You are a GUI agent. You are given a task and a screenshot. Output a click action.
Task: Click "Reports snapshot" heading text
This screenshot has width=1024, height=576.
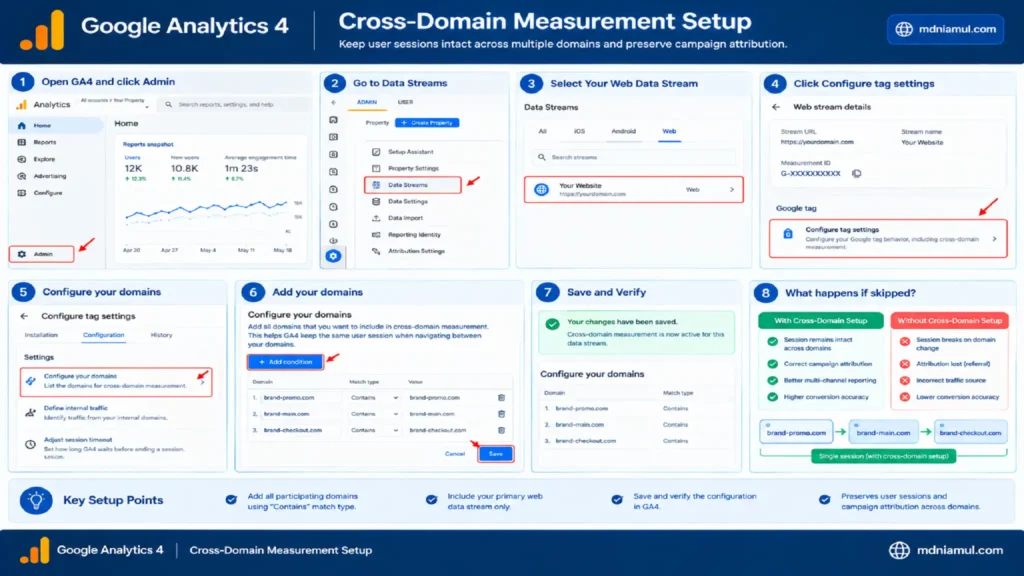tap(148, 144)
